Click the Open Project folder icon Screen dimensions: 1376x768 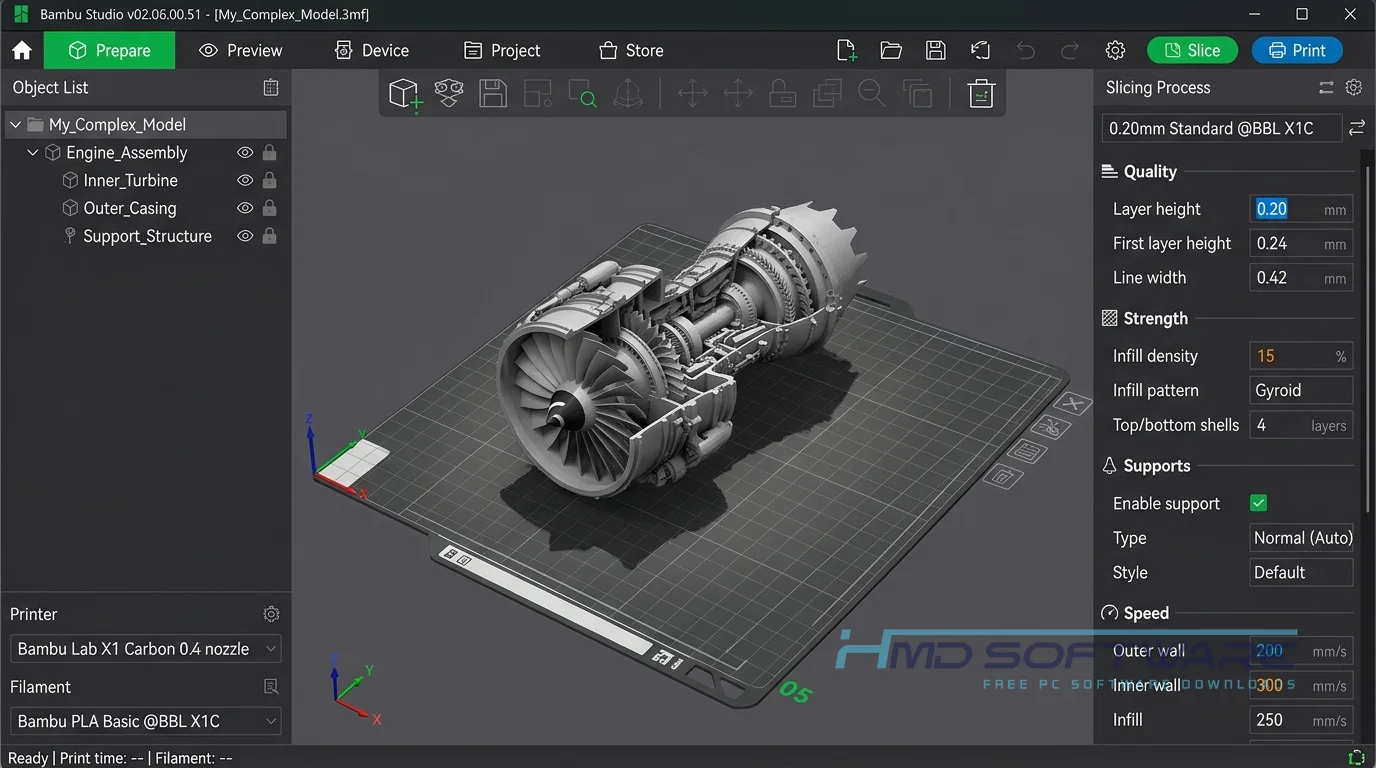coord(891,50)
